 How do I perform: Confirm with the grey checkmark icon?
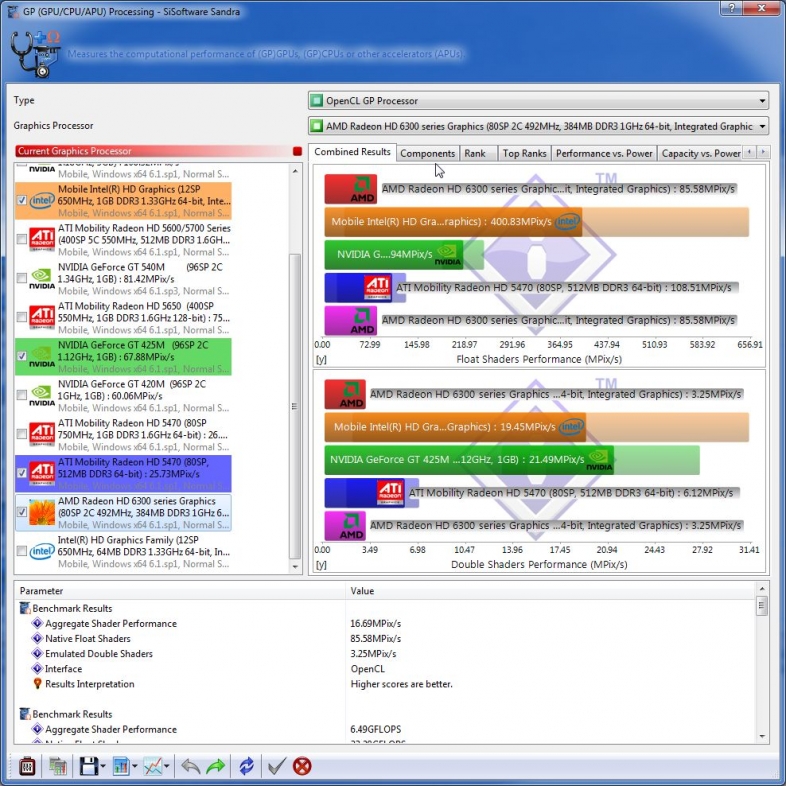[276, 766]
